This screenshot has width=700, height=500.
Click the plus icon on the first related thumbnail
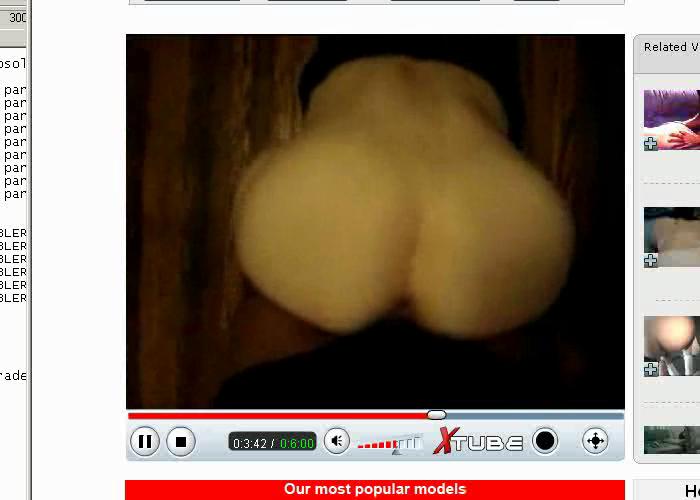(651, 144)
